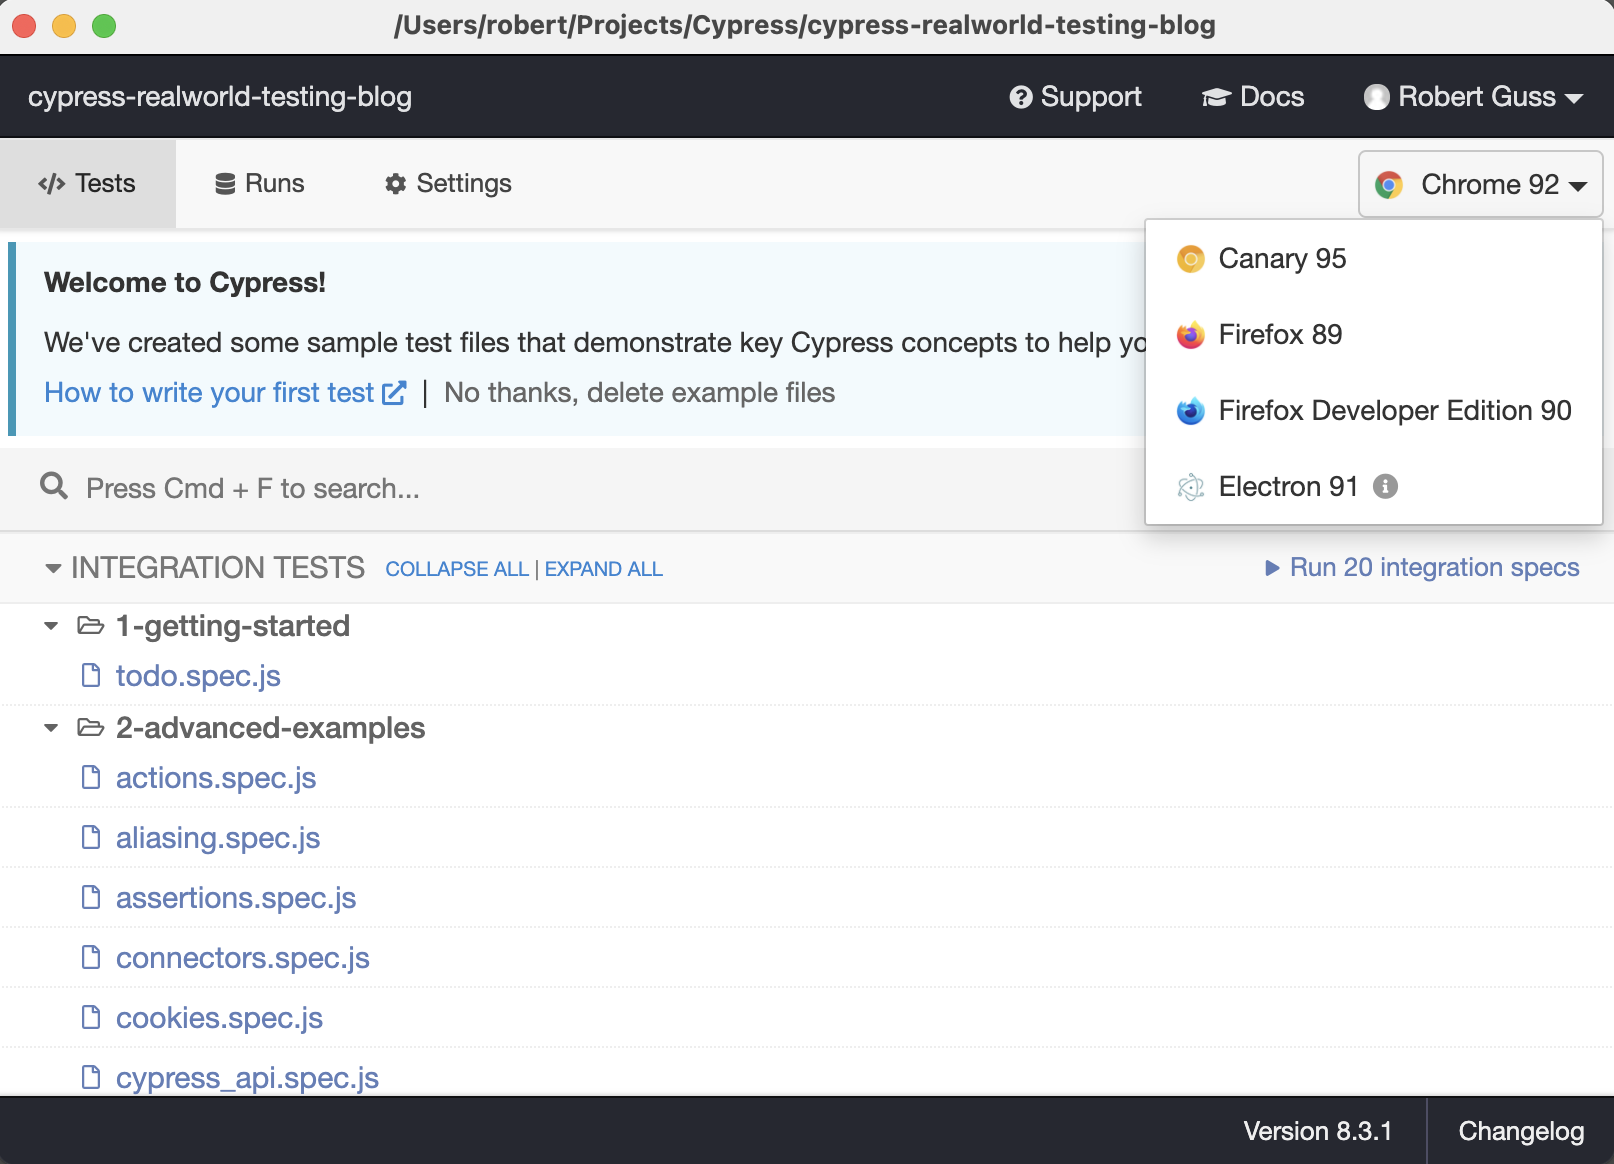Viewport: 1614px width, 1164px height.
Task: Open assertions.spec.js spec file
Action: (236, 898)
